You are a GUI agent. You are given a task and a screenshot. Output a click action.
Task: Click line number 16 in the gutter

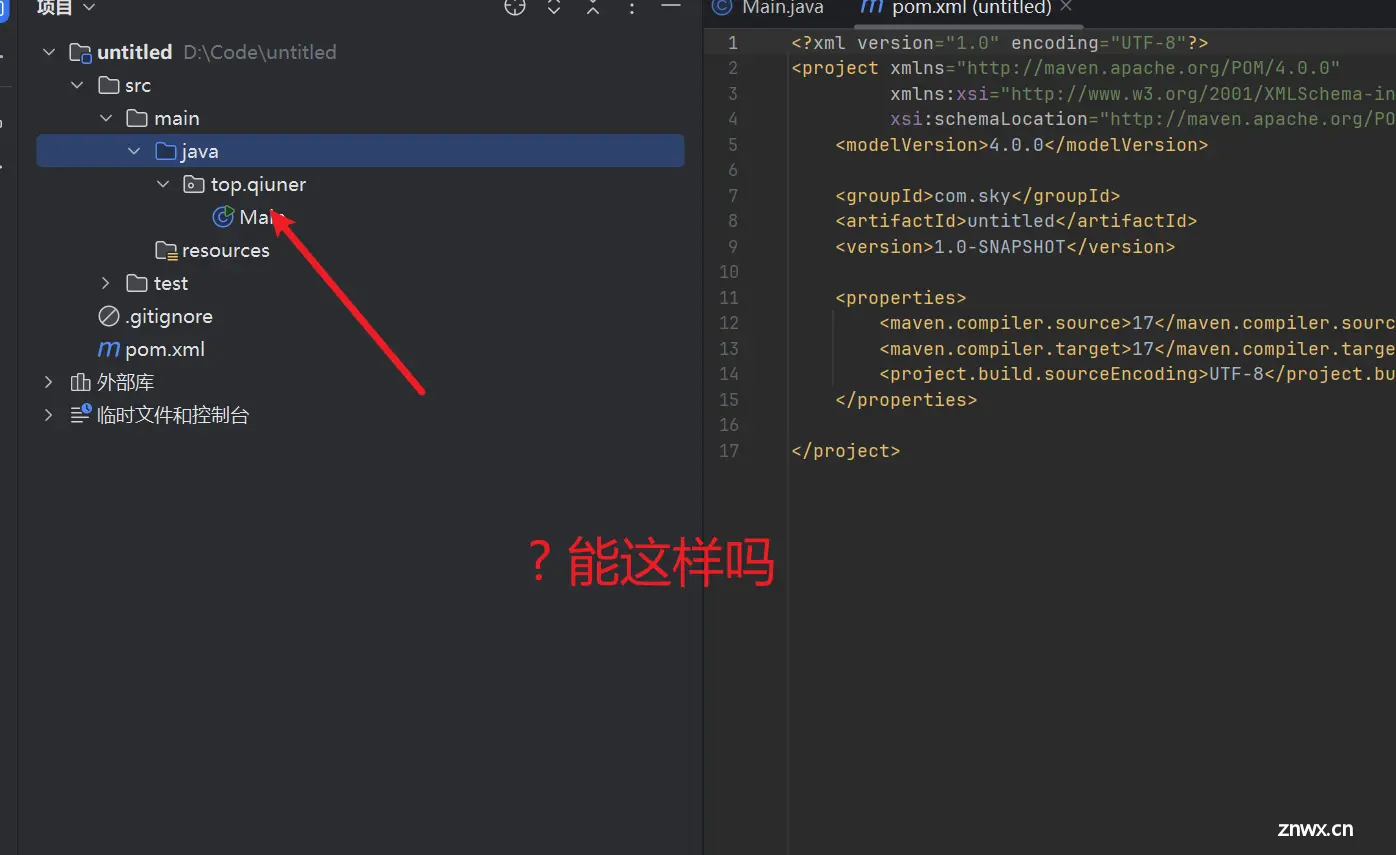[x=729, y=424]
